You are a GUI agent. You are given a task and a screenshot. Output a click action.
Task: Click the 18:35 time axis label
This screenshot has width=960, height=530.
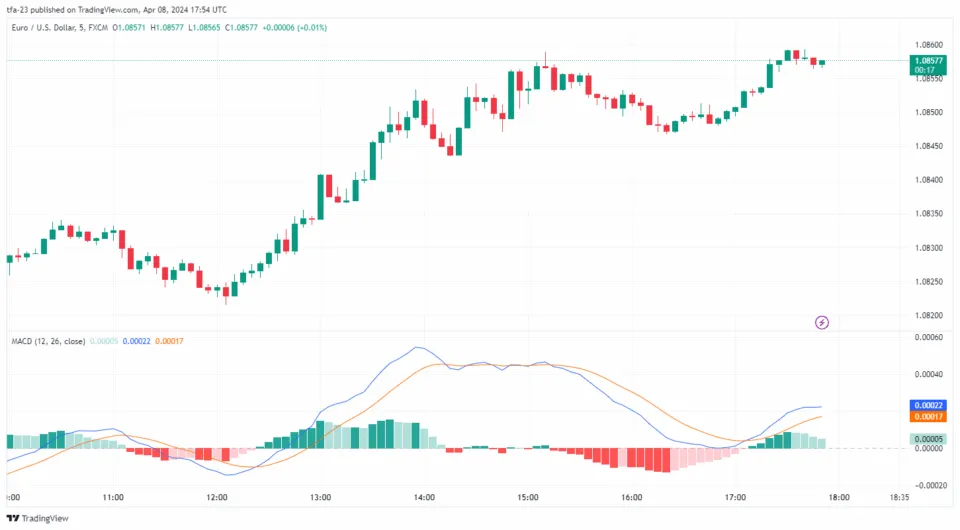tap(899, 496)
